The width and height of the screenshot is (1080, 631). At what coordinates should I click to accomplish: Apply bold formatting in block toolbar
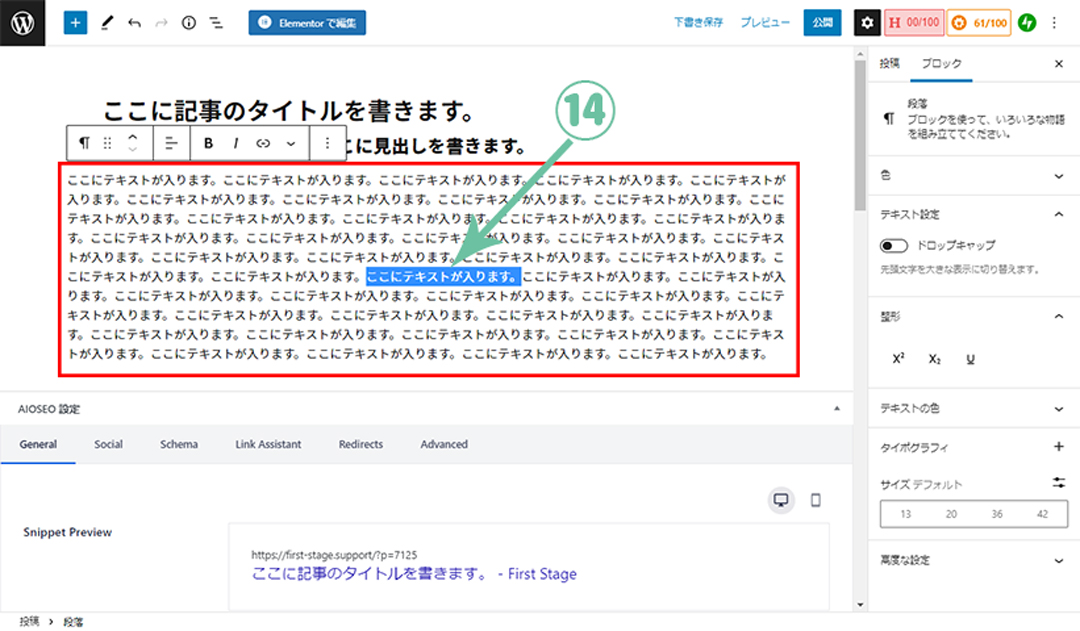pyautogui.click(x=209, y=143)
